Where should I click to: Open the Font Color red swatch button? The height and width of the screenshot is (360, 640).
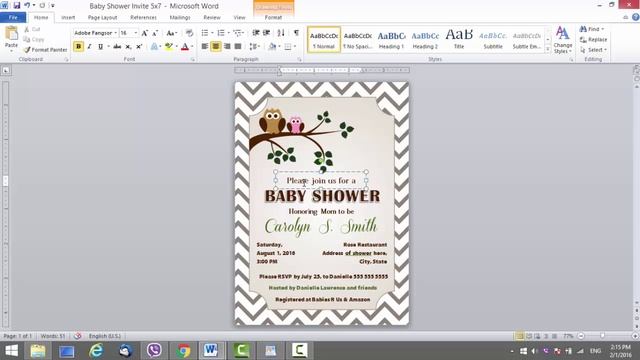coord(185,47)
